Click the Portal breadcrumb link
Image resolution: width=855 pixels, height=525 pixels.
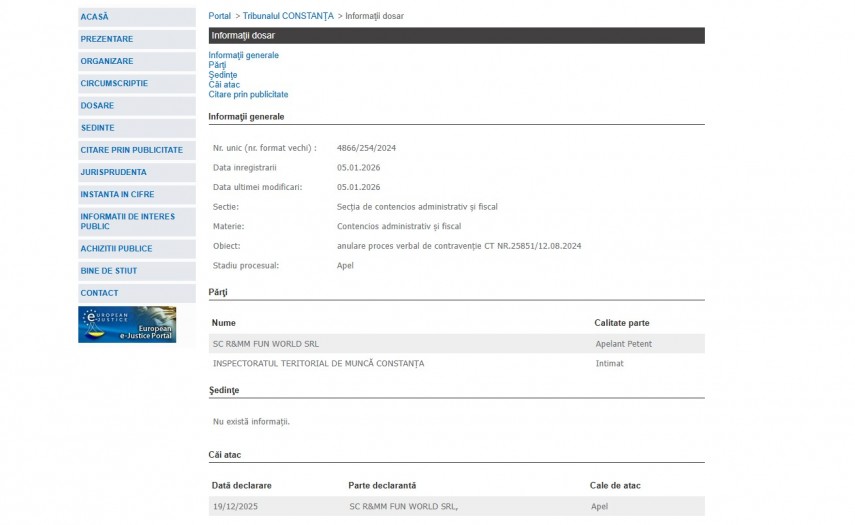point(219,16)
